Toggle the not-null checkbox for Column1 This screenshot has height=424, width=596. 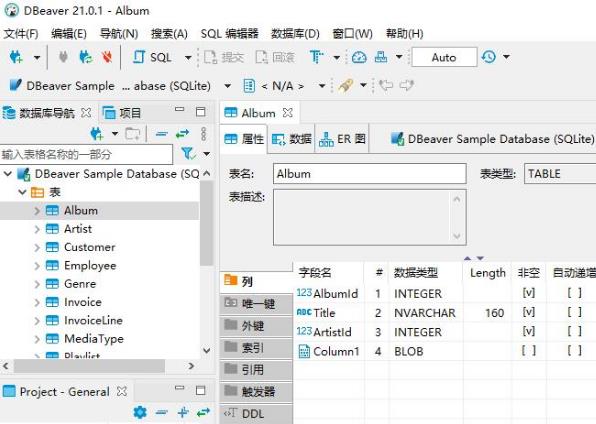529,350
